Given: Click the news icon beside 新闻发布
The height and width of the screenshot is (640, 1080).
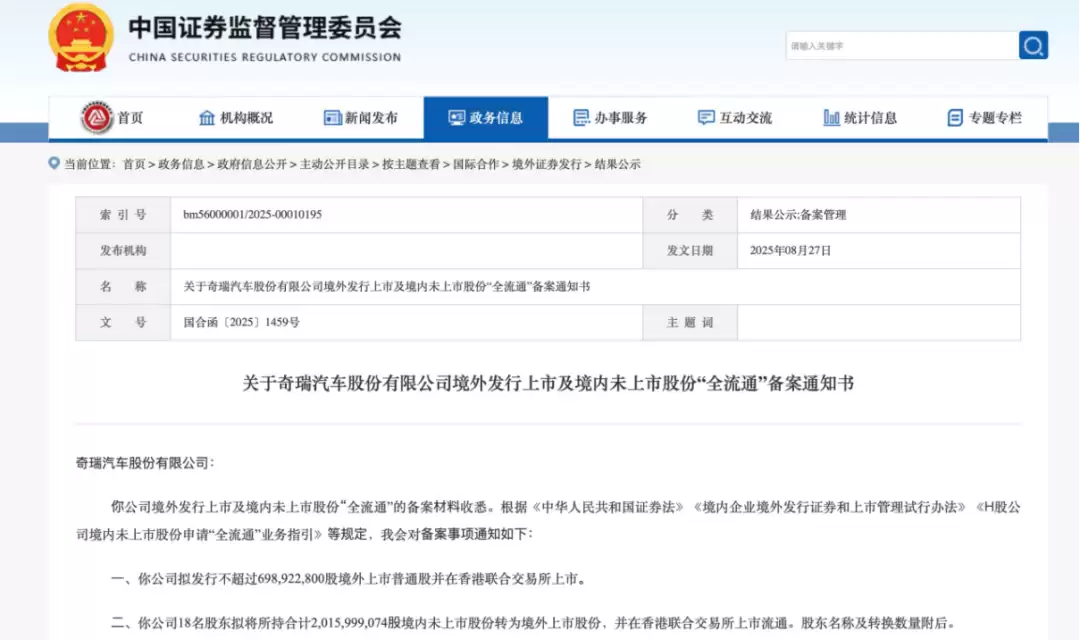Looking at the screenshot, I should (x=333, y=118).
